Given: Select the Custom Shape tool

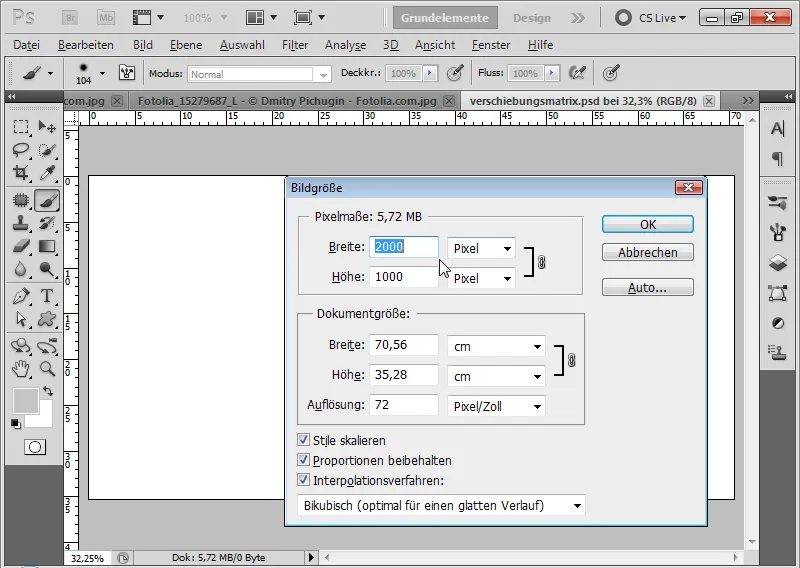Looking at the screenshot, I should point(47,319).
